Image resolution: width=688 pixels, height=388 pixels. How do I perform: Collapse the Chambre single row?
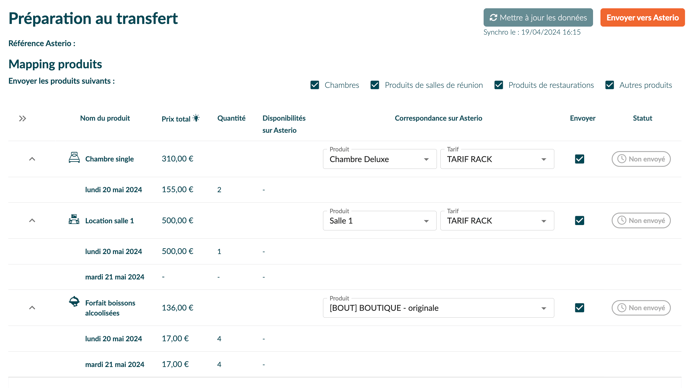[x=32, y=159]
